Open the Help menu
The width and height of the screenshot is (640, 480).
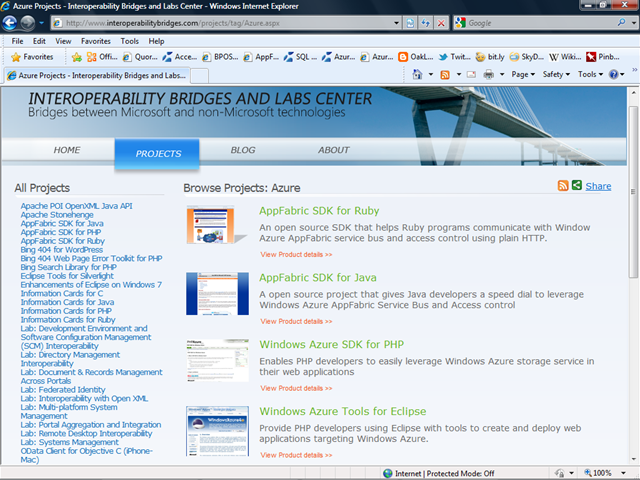[x=156, y=41]
